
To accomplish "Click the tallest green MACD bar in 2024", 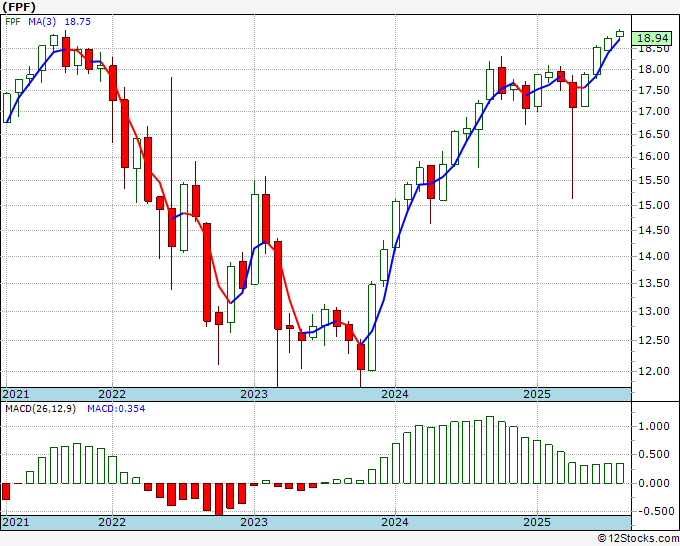I will 490,450.
